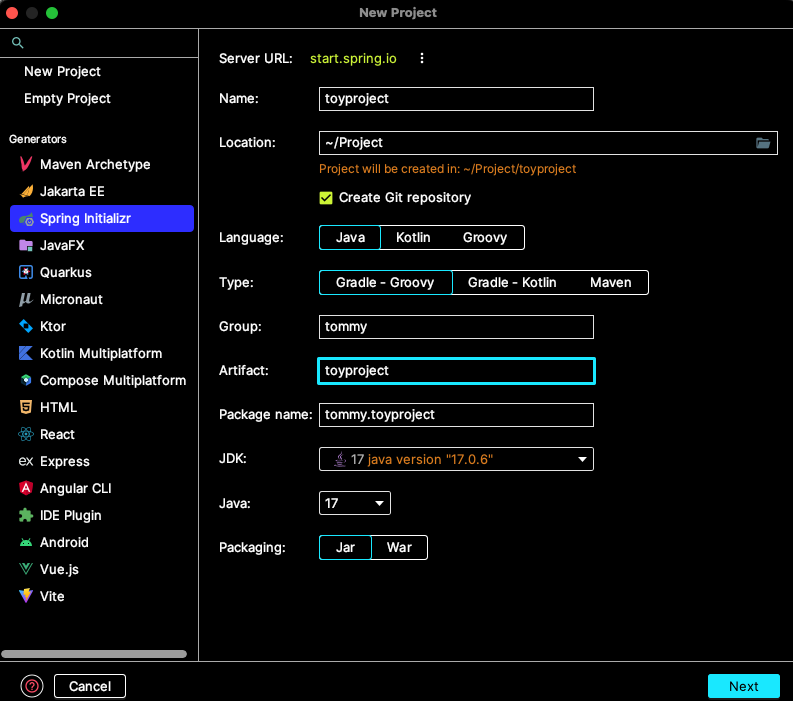793x701 pixels.
Task: Click the Spring Initializr icon
Action: (26, 218)
